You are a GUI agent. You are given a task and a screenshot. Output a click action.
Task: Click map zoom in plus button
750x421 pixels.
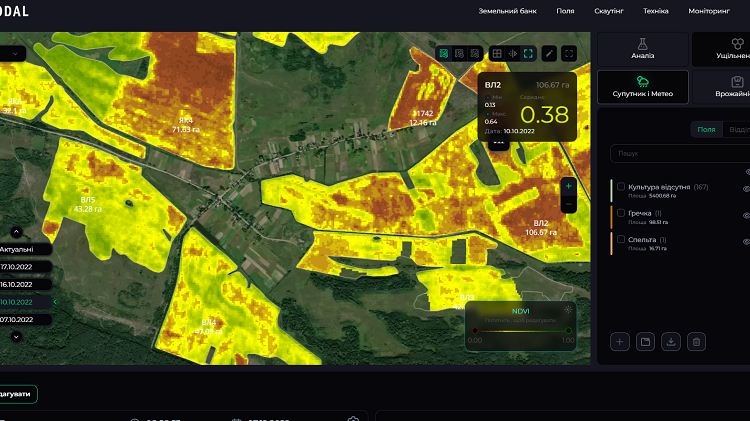point(568,186)
